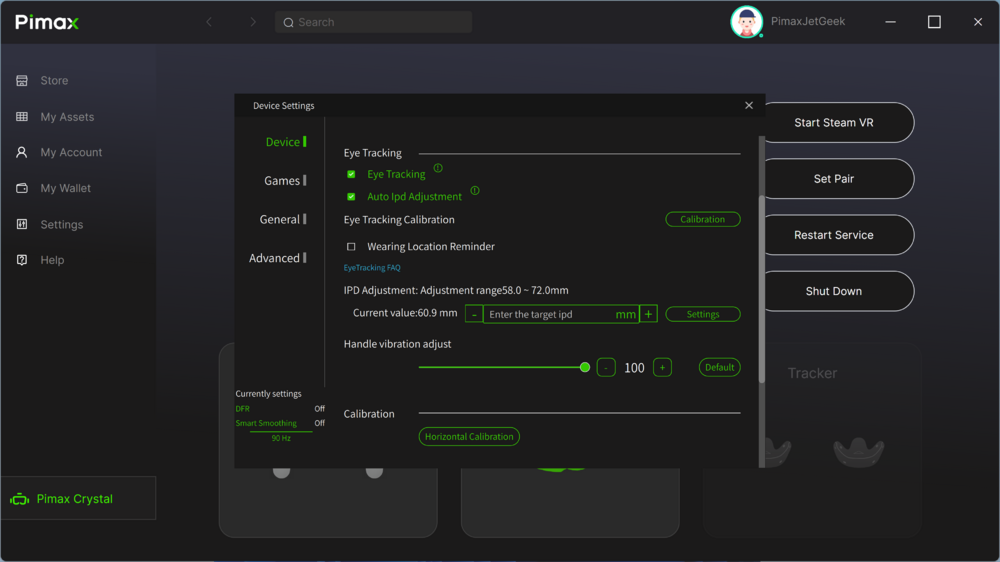
Task: Decrease target IPD with minus button
Action: point(474,314)
